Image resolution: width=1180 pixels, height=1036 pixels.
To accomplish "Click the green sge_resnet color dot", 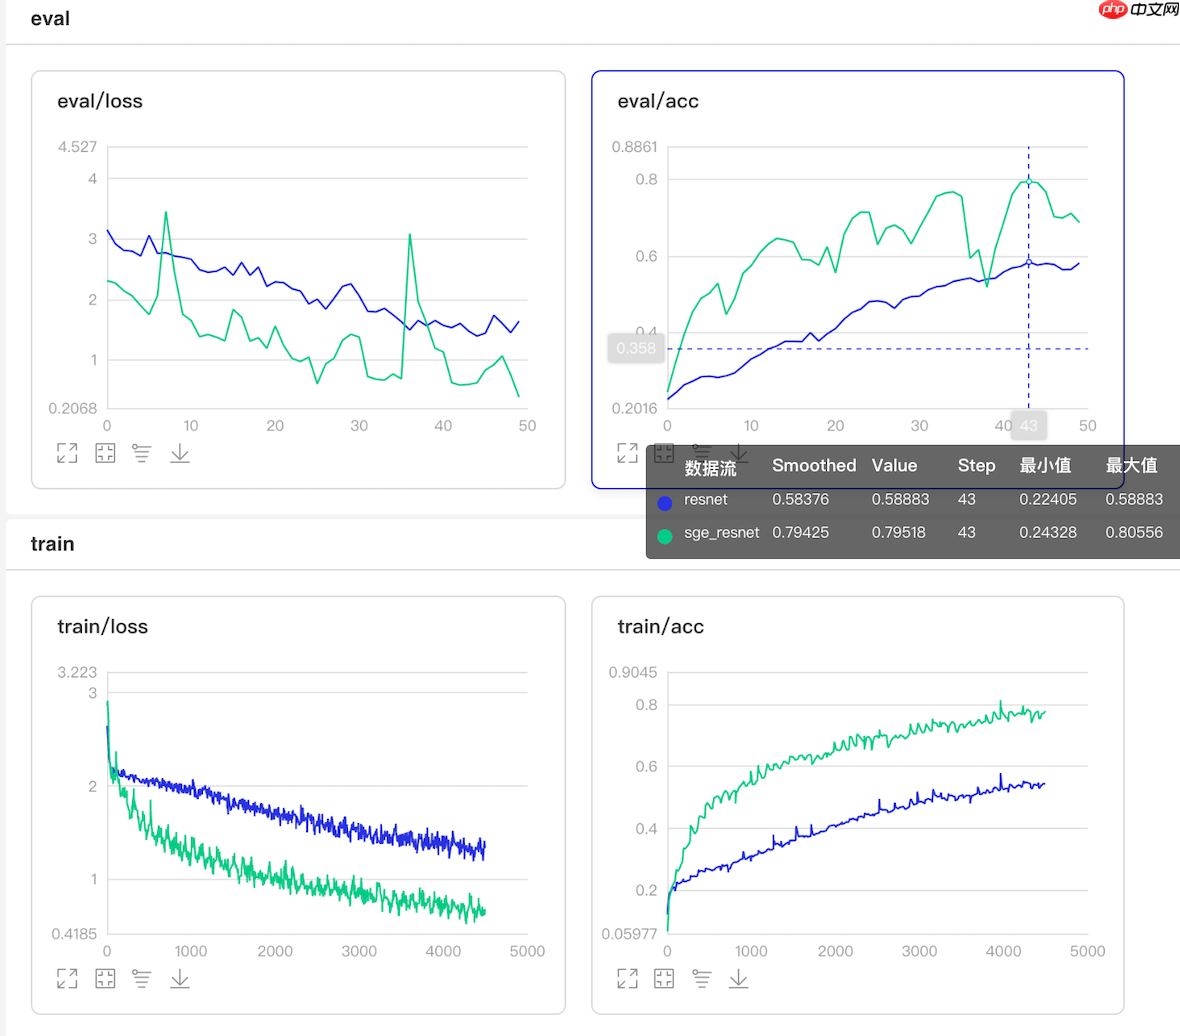I will [664, 534].
